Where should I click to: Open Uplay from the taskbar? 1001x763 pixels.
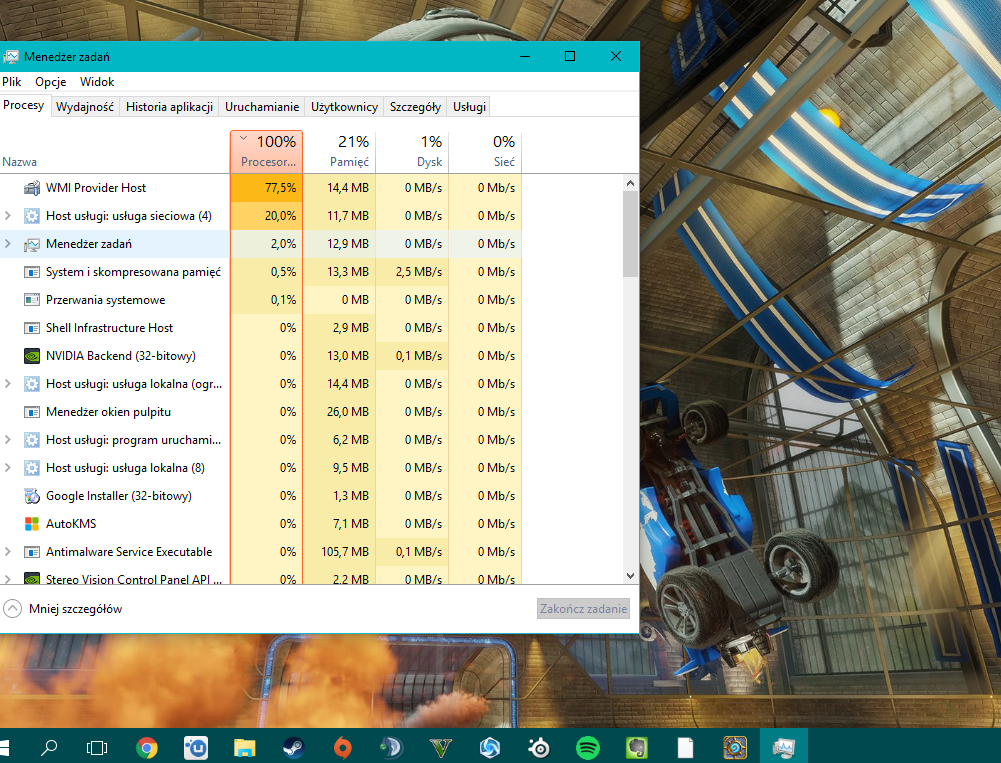(196, 747)
